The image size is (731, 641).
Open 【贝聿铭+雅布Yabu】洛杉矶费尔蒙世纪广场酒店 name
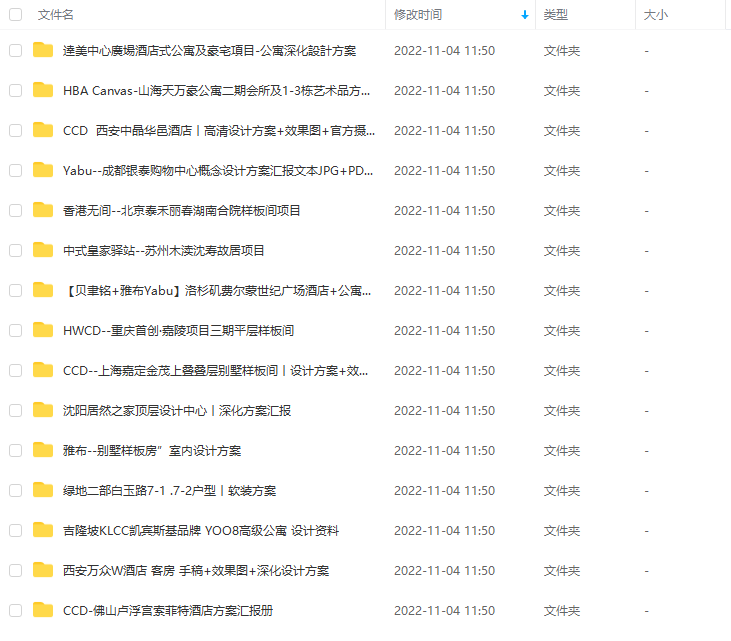click(x=217, y=291)
